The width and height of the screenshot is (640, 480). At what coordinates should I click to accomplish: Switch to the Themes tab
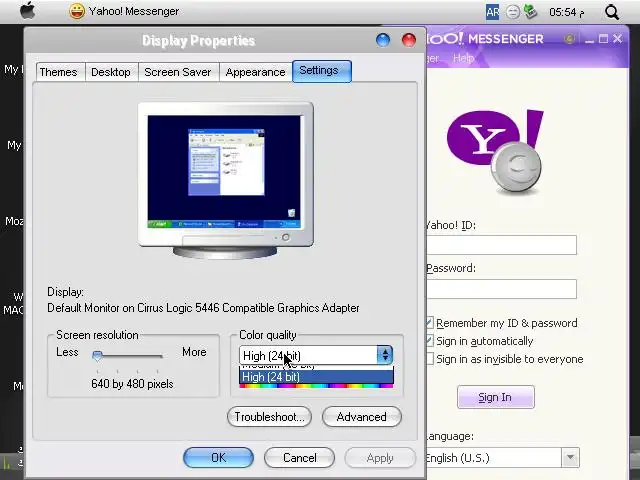(x=58, y=72)
